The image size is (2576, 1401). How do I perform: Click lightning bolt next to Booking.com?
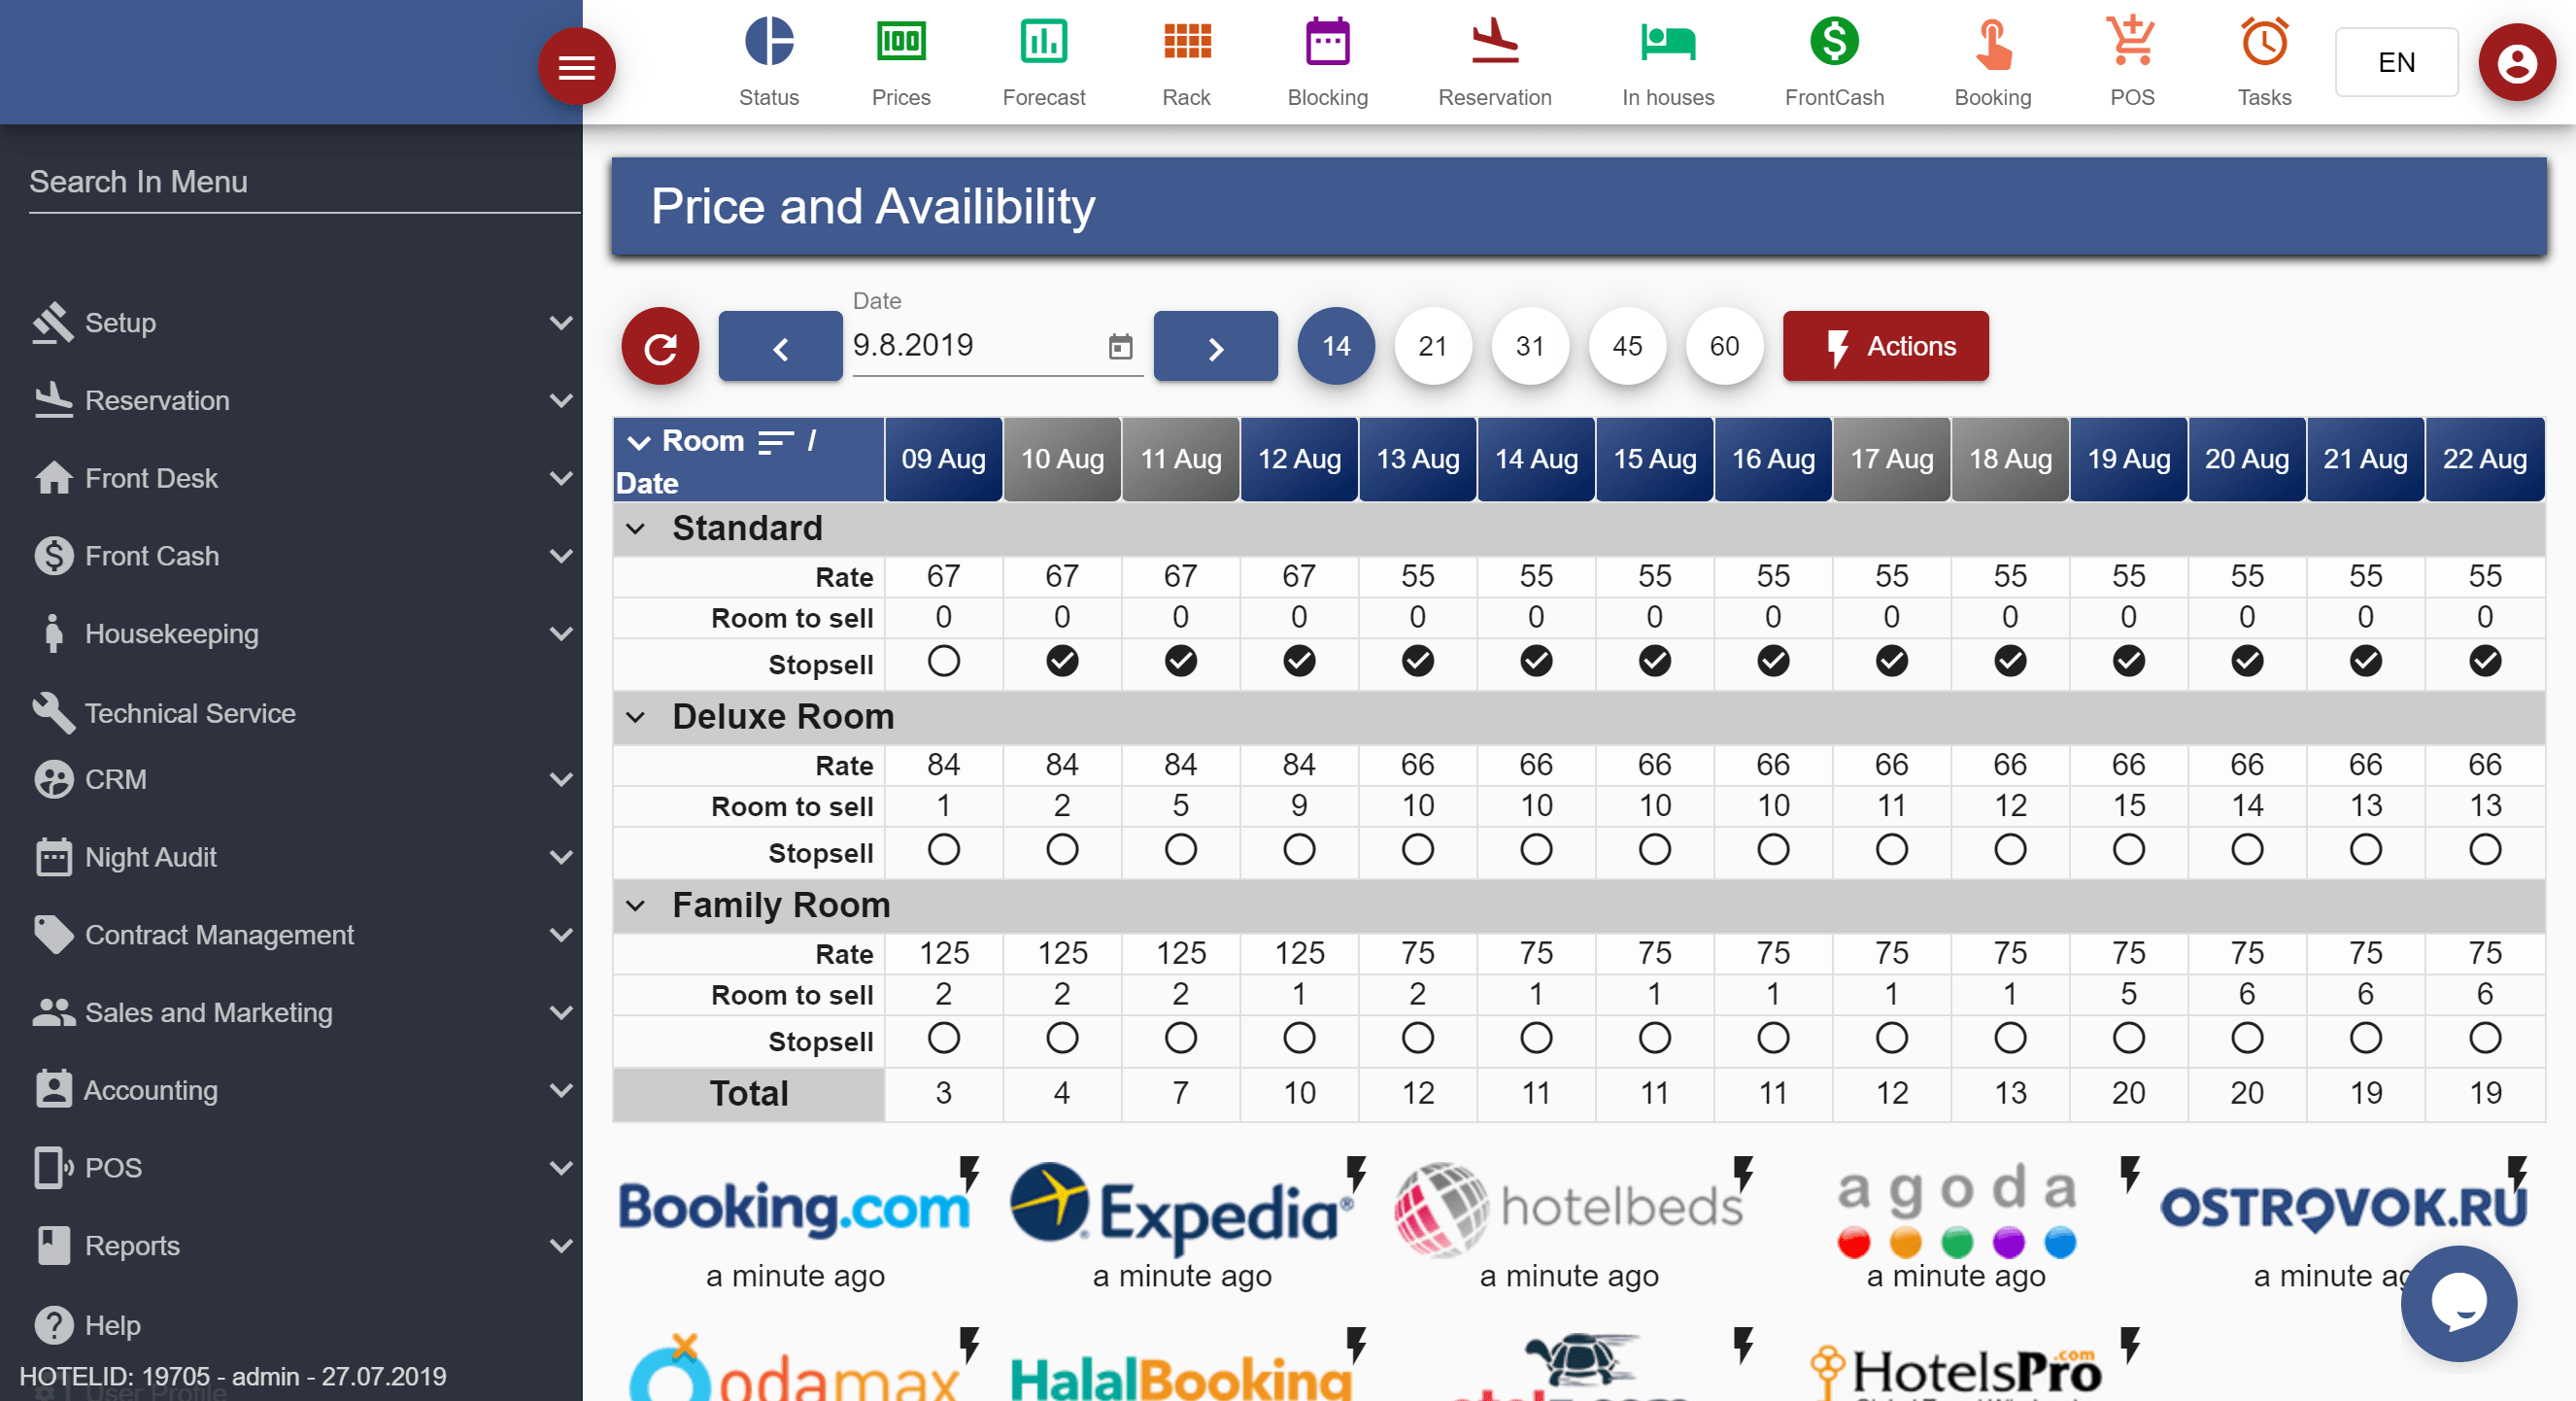point(969,1174)
